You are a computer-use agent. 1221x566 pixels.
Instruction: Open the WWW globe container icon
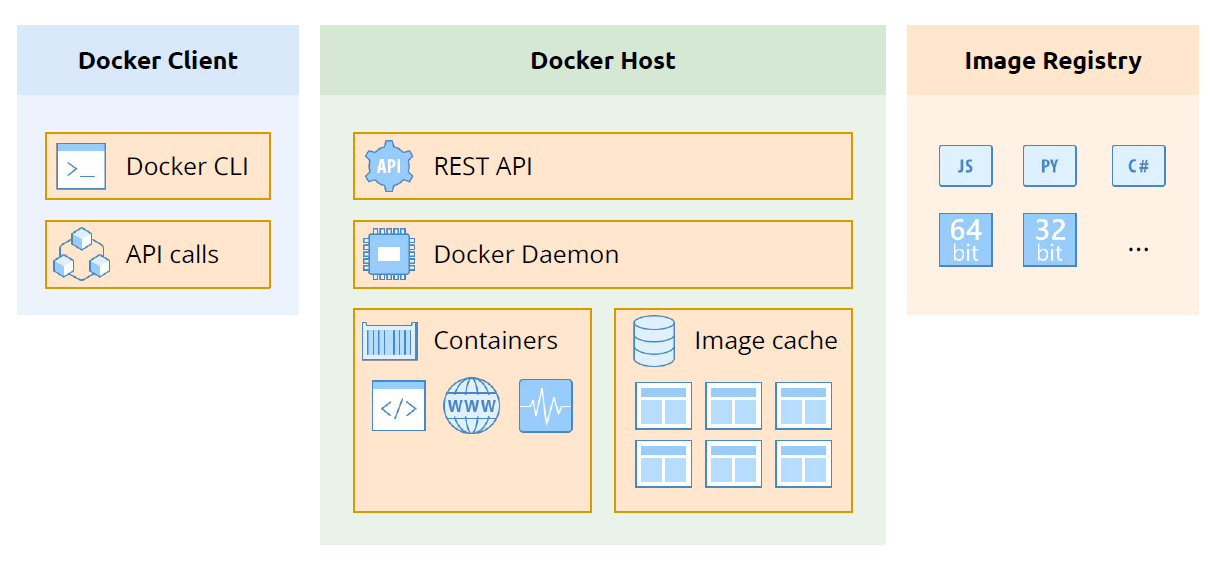click(471, 406)
